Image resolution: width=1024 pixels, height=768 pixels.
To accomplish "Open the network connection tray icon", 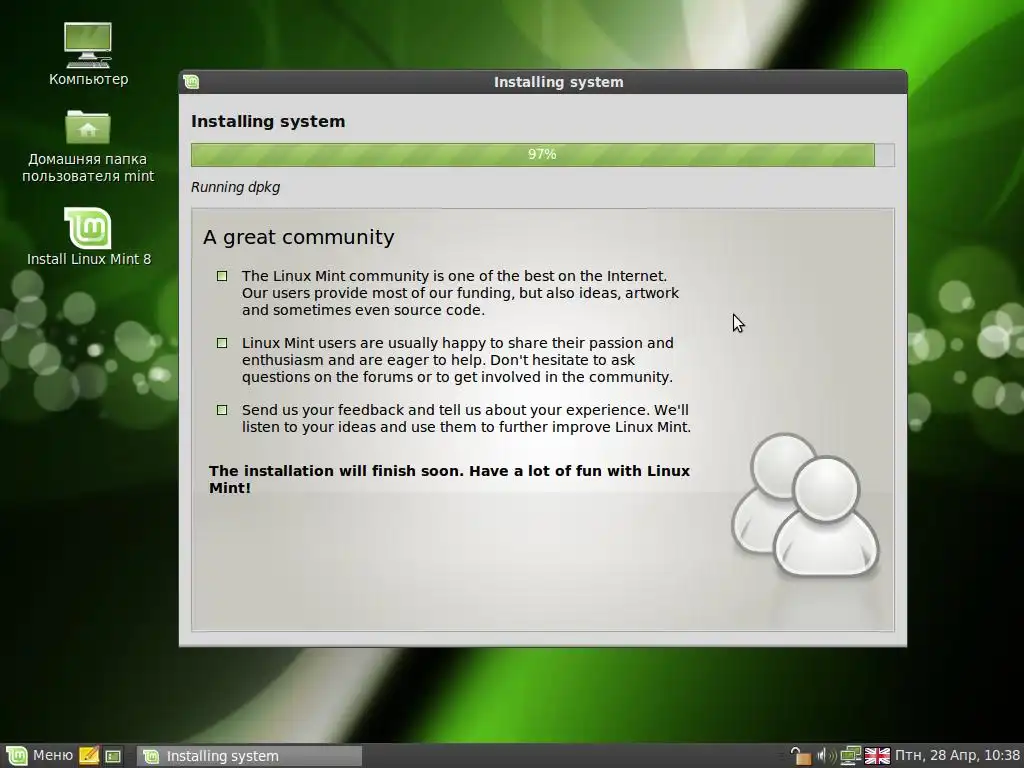I will 850,756.
